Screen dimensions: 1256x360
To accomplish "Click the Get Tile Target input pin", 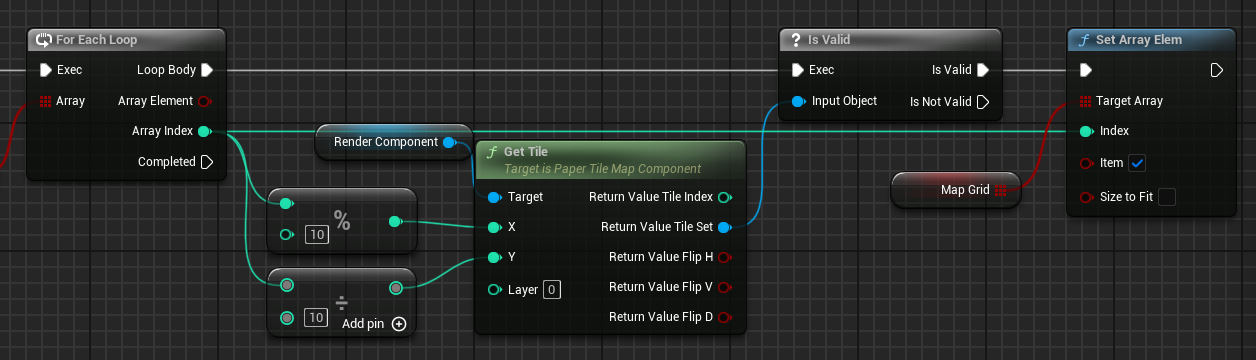I will pyautogui.click(x=494, y=197).
